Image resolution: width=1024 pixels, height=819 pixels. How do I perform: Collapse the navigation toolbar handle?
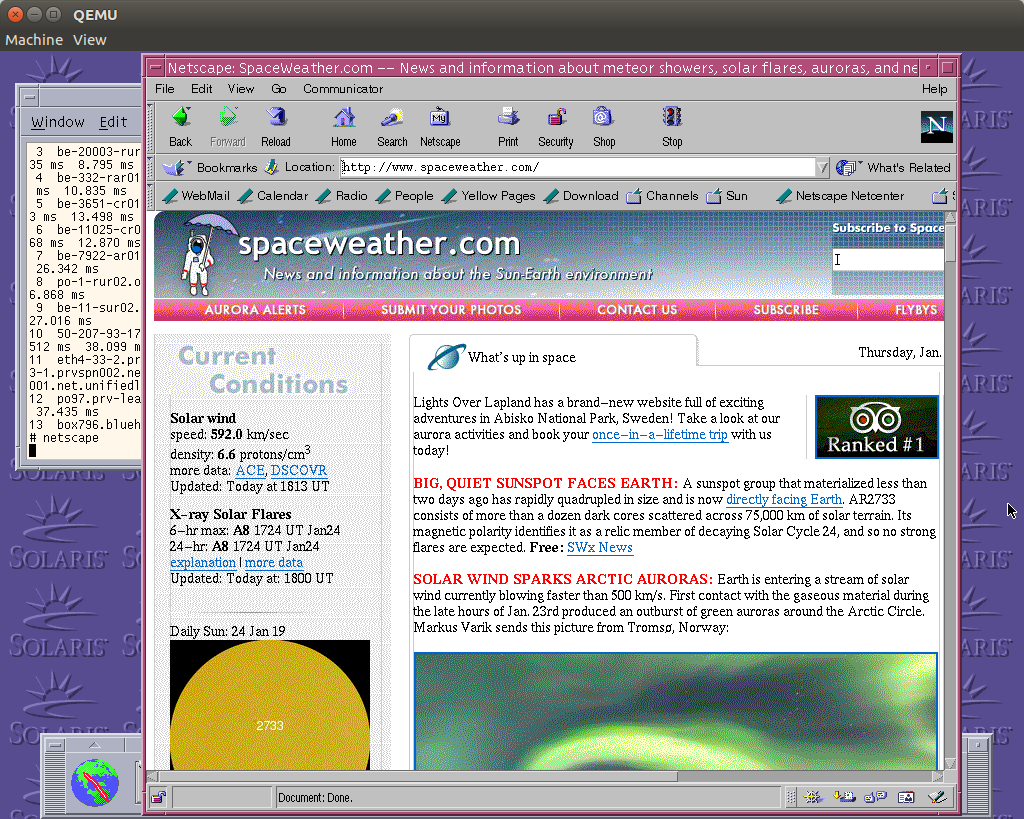(150, 127)
